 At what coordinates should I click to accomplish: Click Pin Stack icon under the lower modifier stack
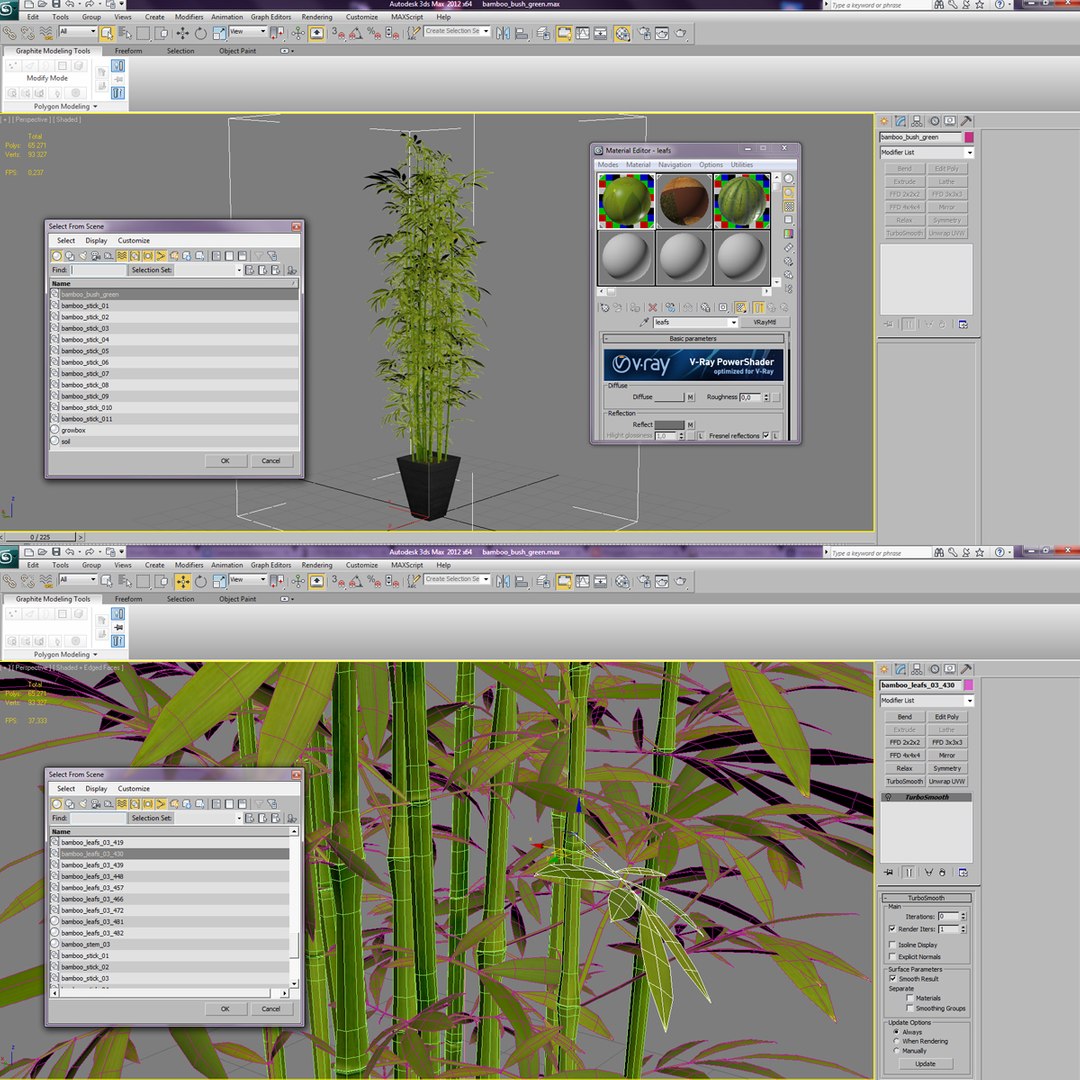point(889,872)
